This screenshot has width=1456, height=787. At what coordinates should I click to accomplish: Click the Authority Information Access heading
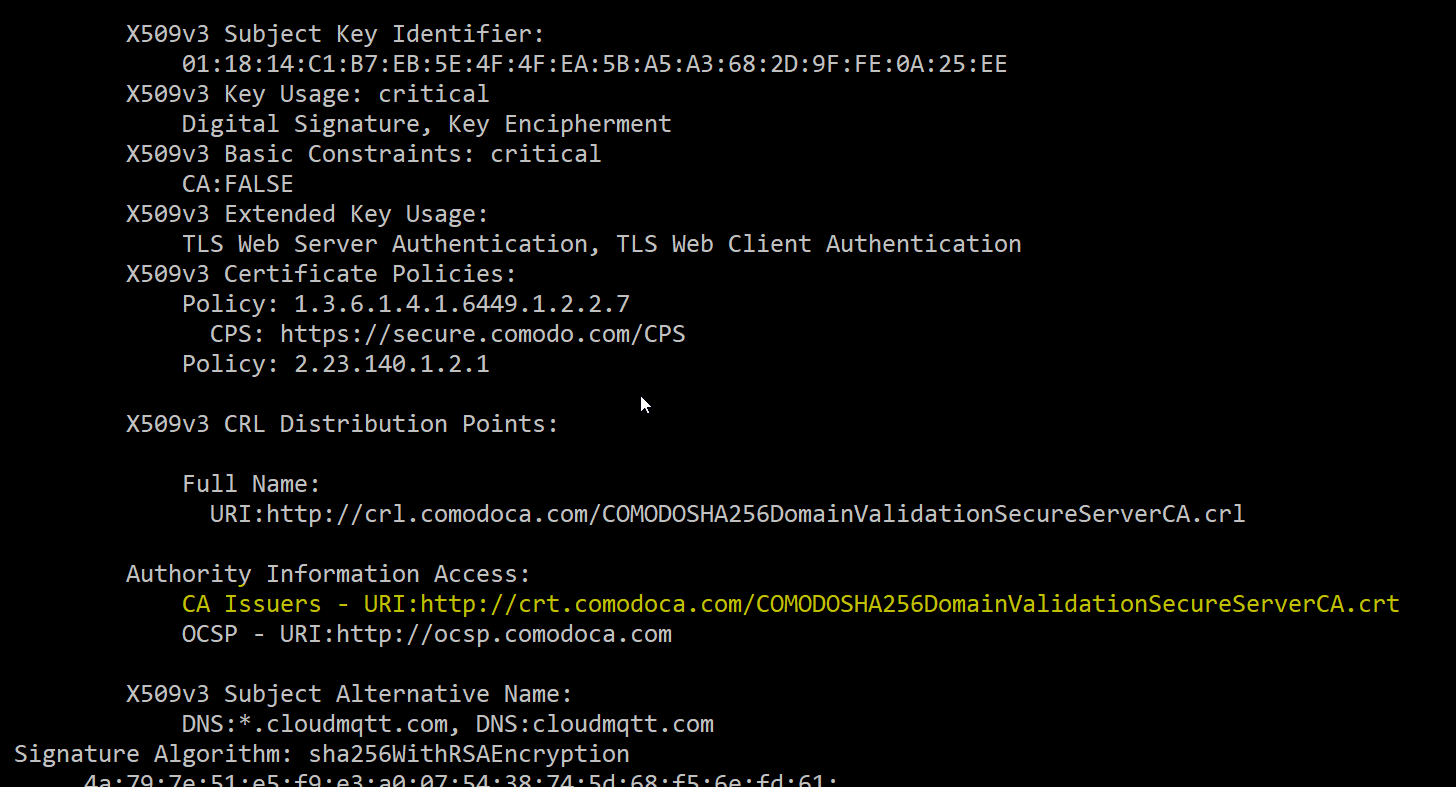coord(328,575)
